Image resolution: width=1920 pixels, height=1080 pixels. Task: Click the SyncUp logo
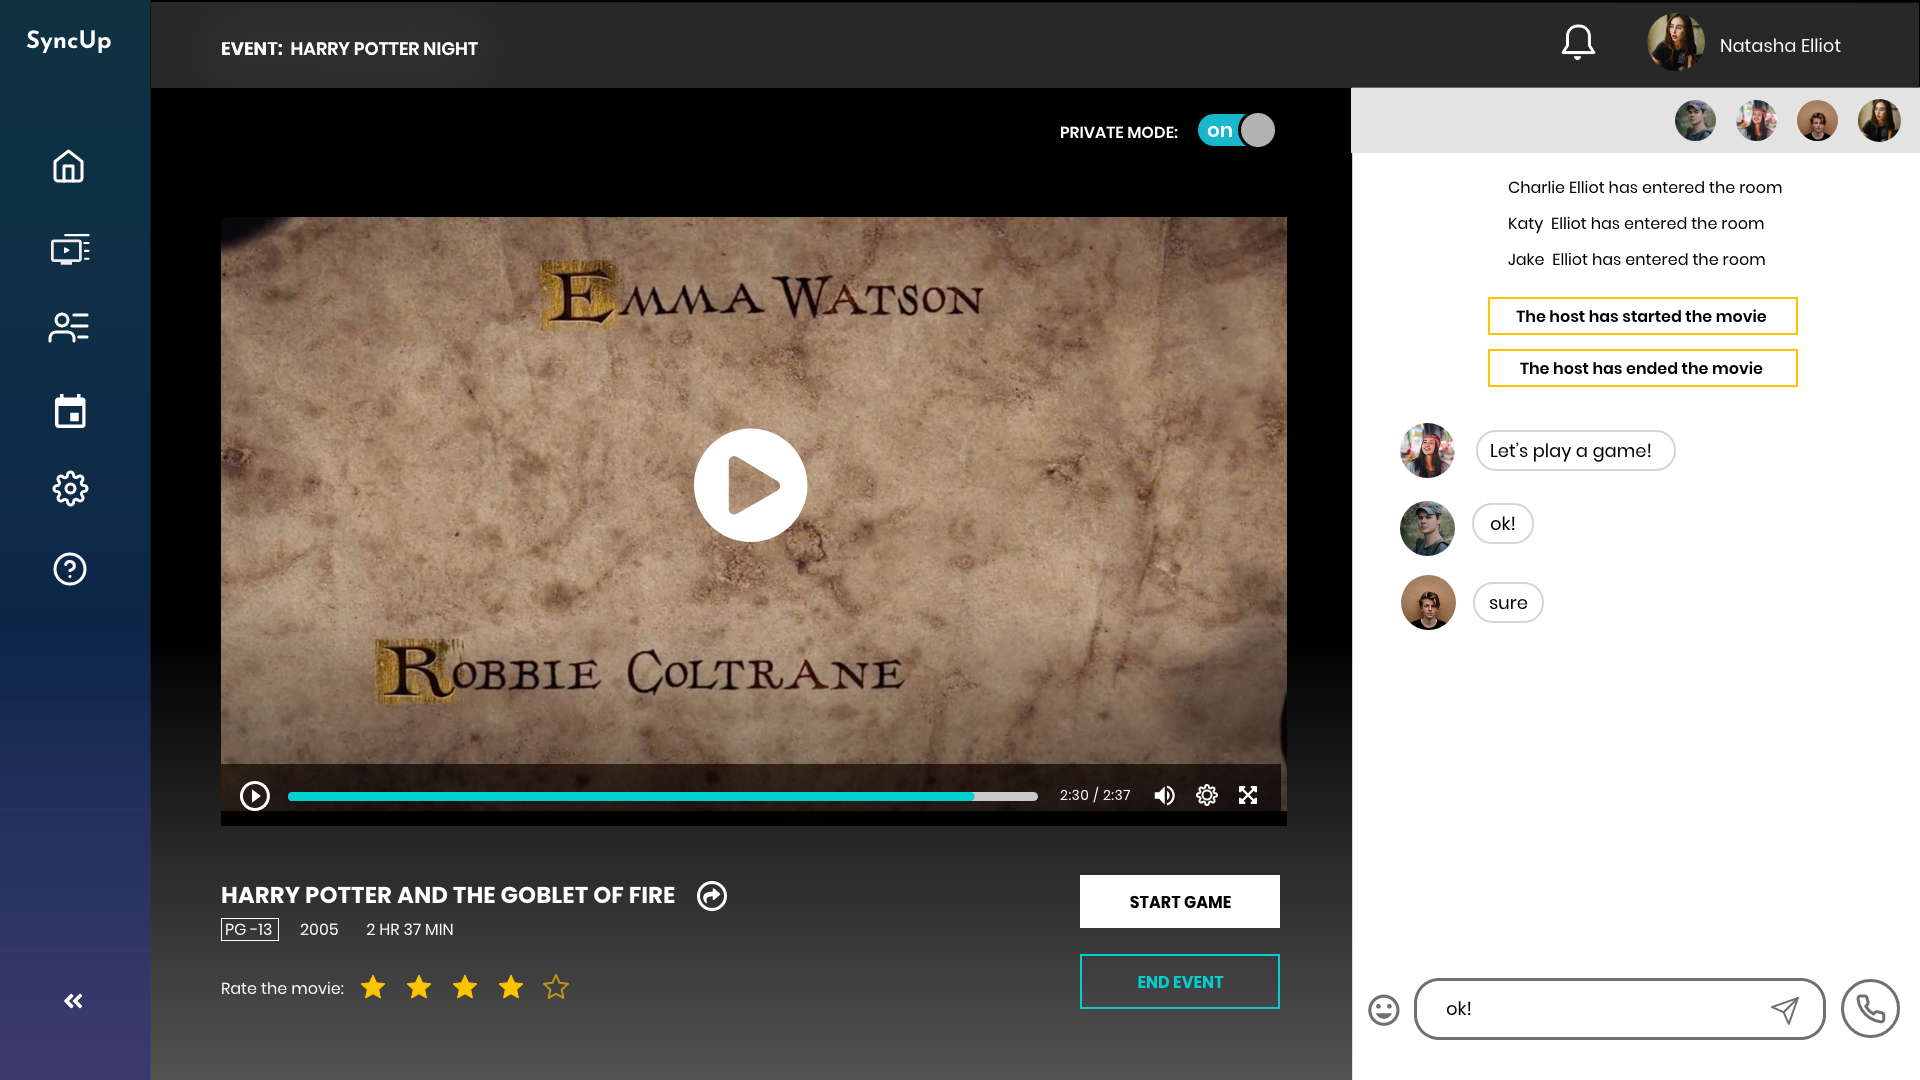(69, 41)
